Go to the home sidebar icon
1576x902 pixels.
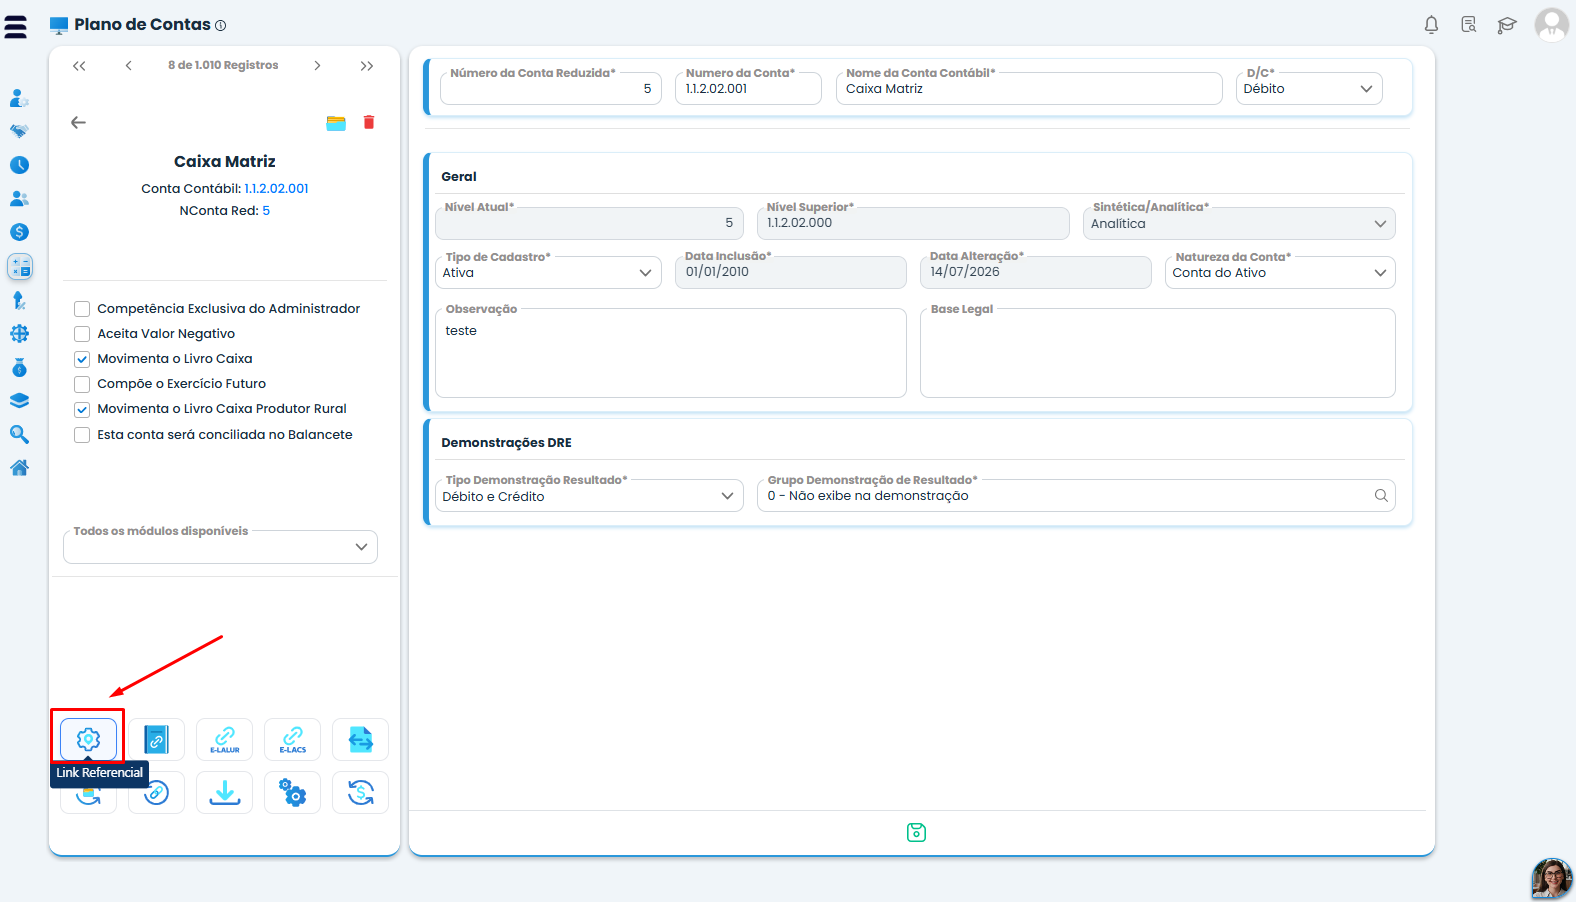[19, 468]
